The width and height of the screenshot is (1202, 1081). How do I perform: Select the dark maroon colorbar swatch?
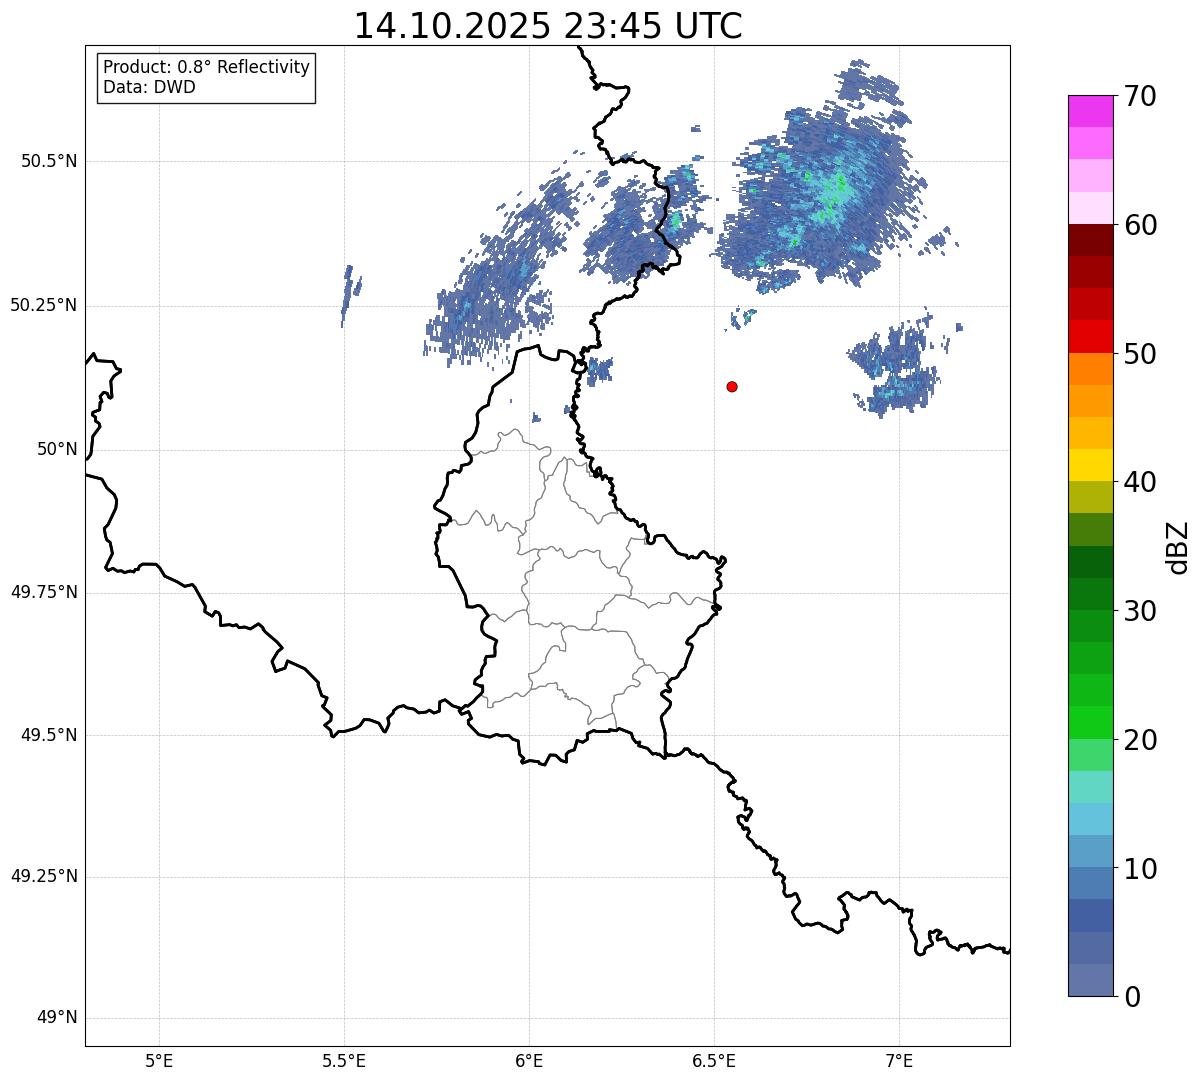(1089, 240)
